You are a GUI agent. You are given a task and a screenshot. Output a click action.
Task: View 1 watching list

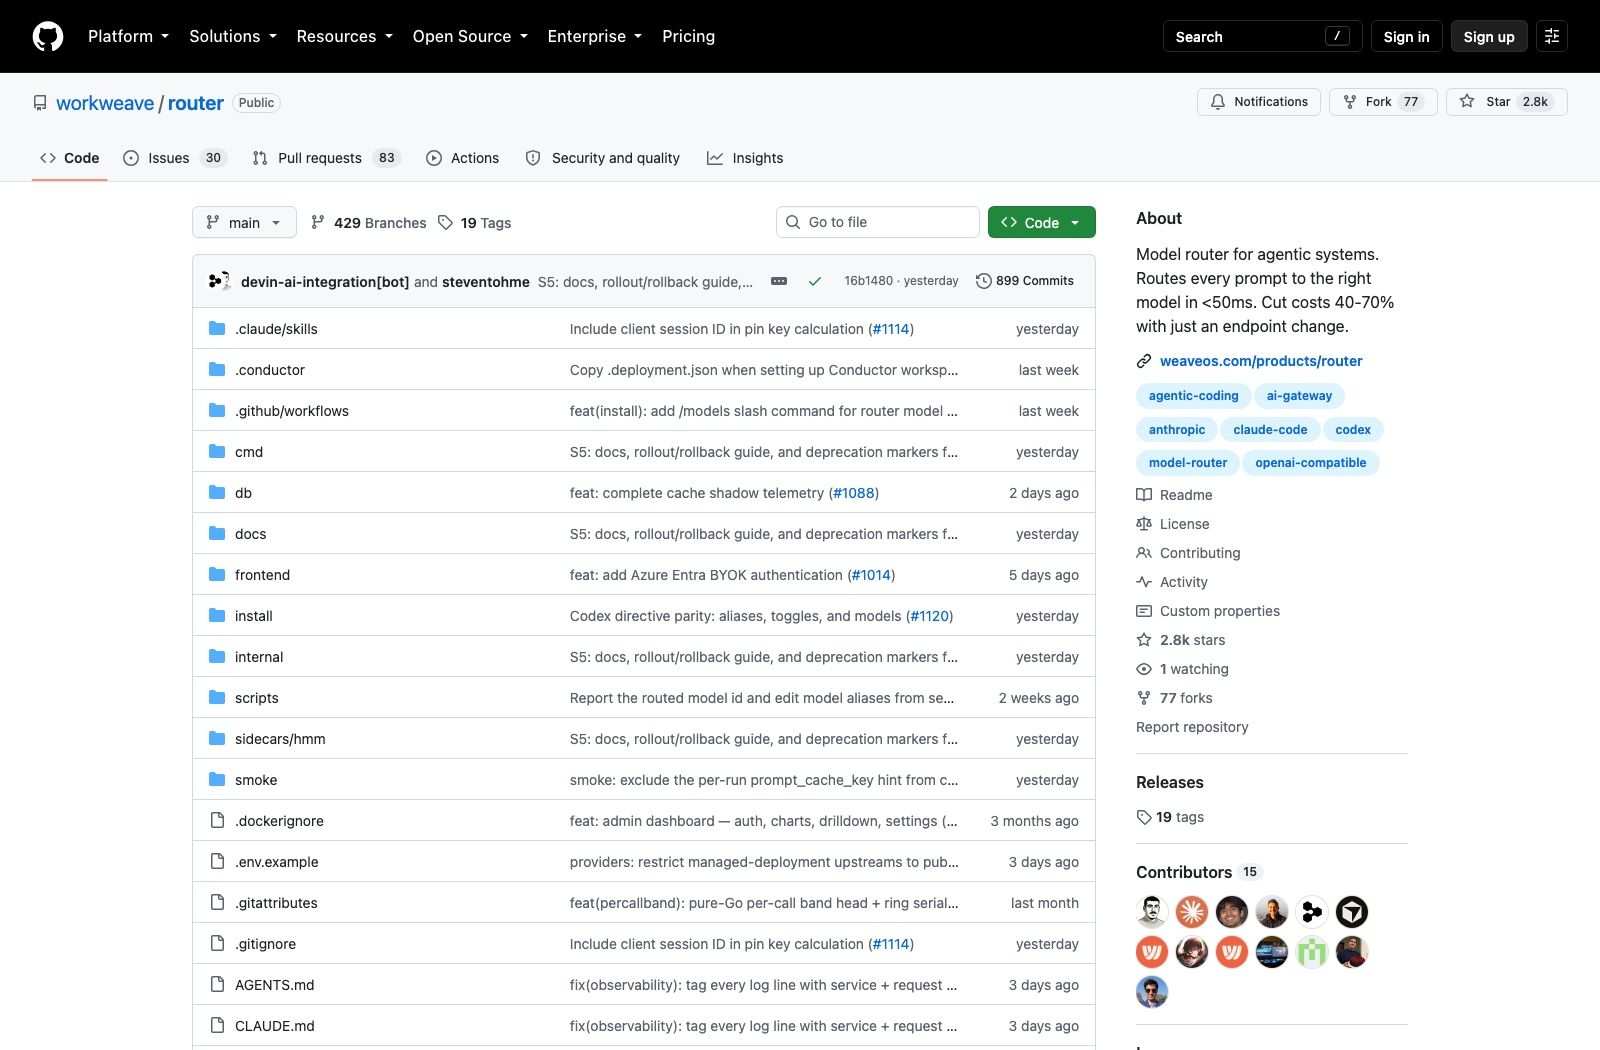[1183, 669]
